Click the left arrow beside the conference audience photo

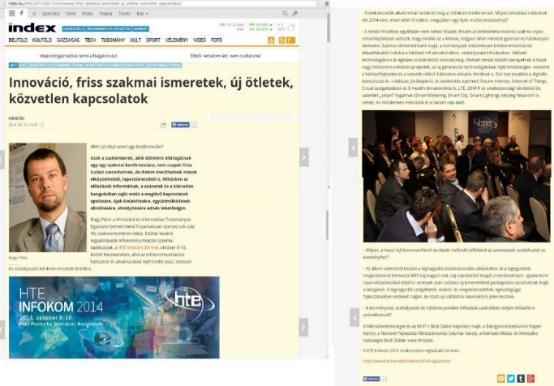pyautogui.click(x=353, y=148)
